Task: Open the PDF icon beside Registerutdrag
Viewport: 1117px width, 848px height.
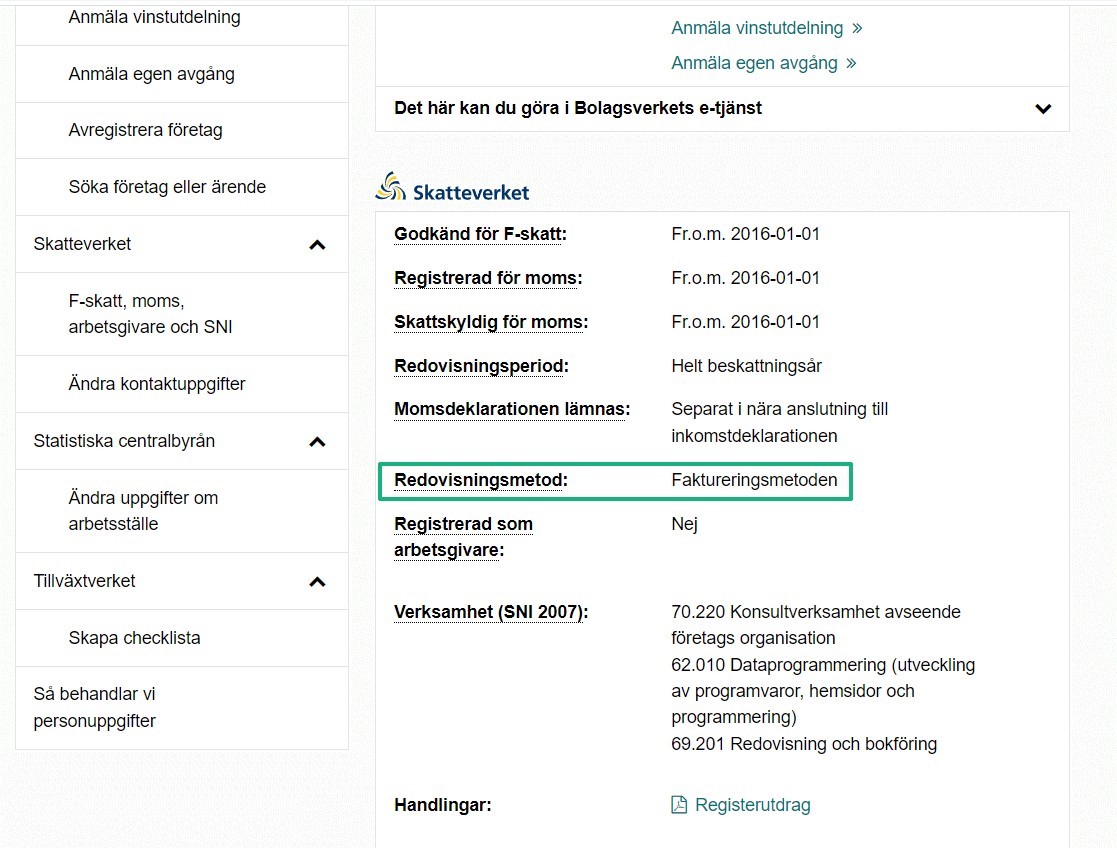Action: [679, 804]
